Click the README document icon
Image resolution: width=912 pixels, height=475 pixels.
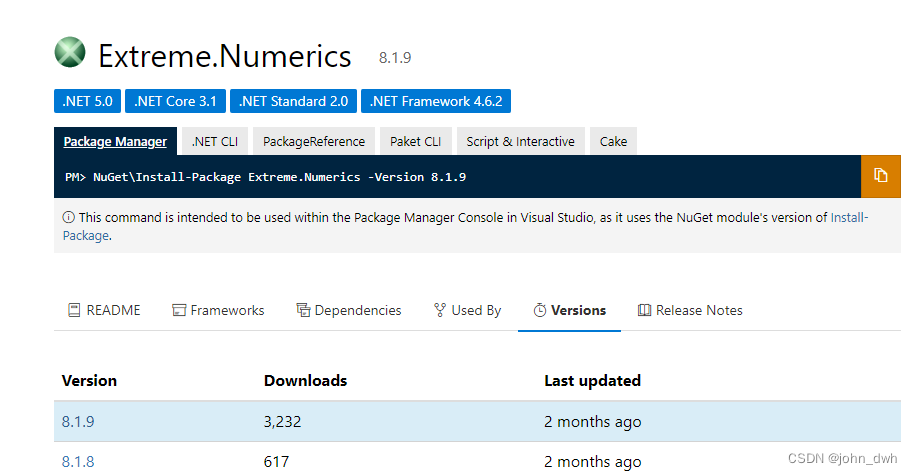tap(74, 310)
